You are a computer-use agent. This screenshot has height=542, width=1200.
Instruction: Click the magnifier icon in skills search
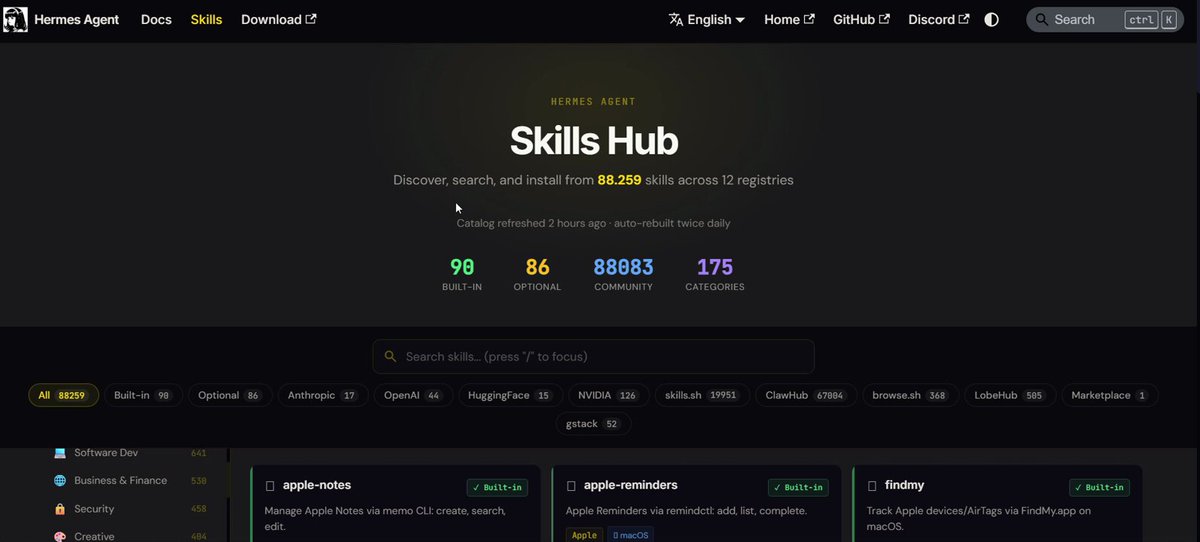389,357
